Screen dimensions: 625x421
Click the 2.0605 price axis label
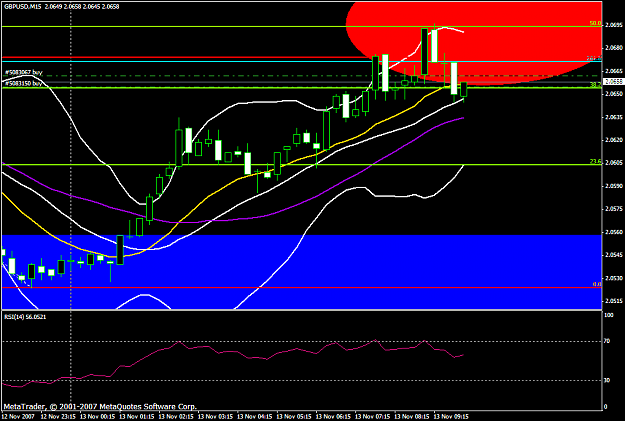(613, 163)
